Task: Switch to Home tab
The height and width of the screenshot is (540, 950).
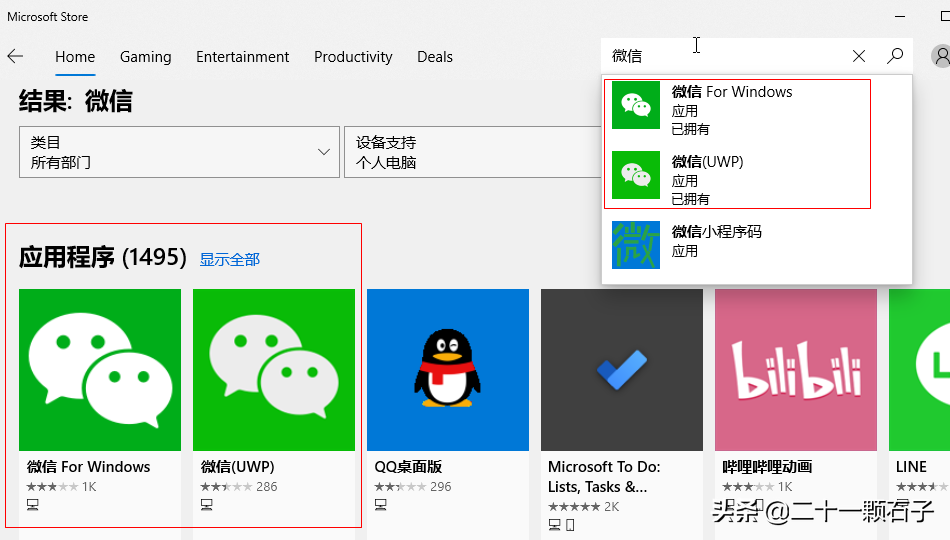Action: pyautogui.click(x=75, y=57)
